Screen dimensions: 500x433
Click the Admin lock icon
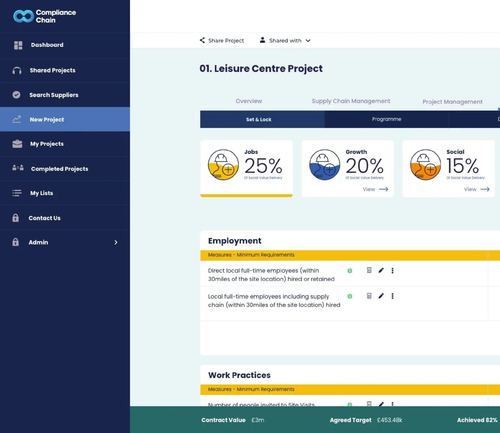click(x=15, y=242)
